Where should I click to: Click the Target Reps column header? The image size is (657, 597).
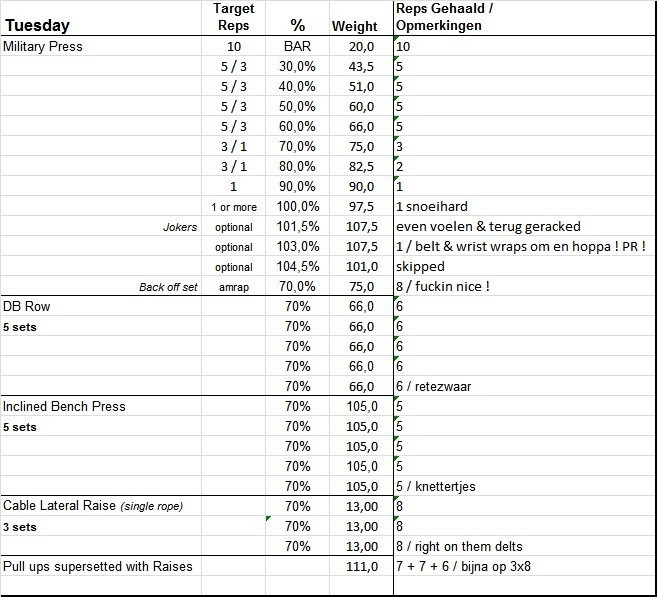coord(233,18)
